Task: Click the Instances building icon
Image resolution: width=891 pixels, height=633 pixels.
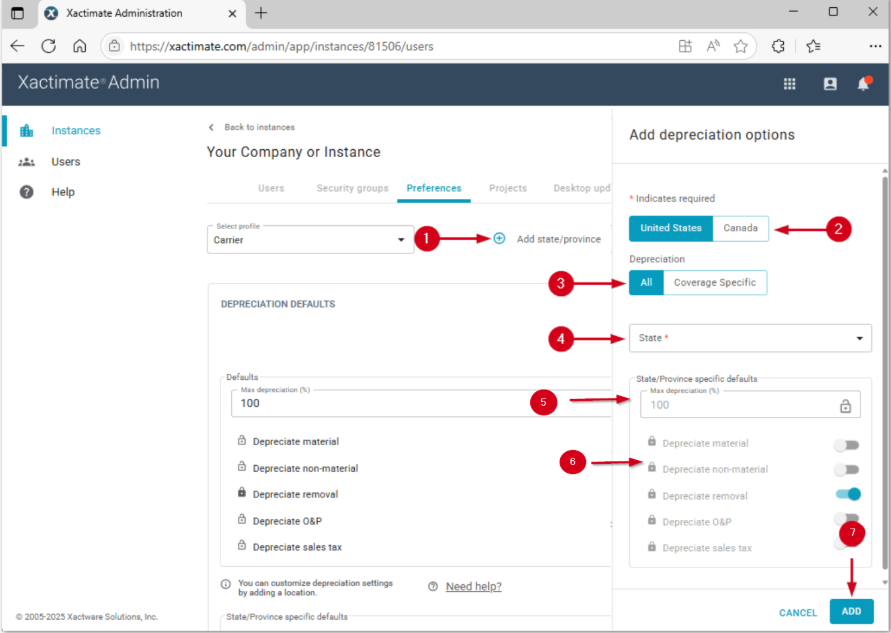Action: tap(27, 131)
